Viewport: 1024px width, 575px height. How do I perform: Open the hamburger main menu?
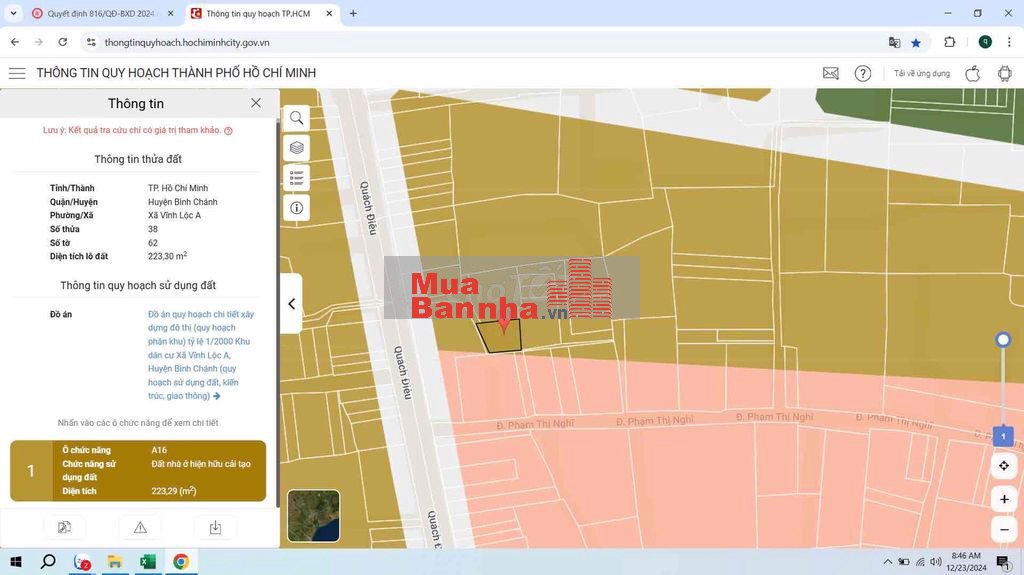coord(17,73)
